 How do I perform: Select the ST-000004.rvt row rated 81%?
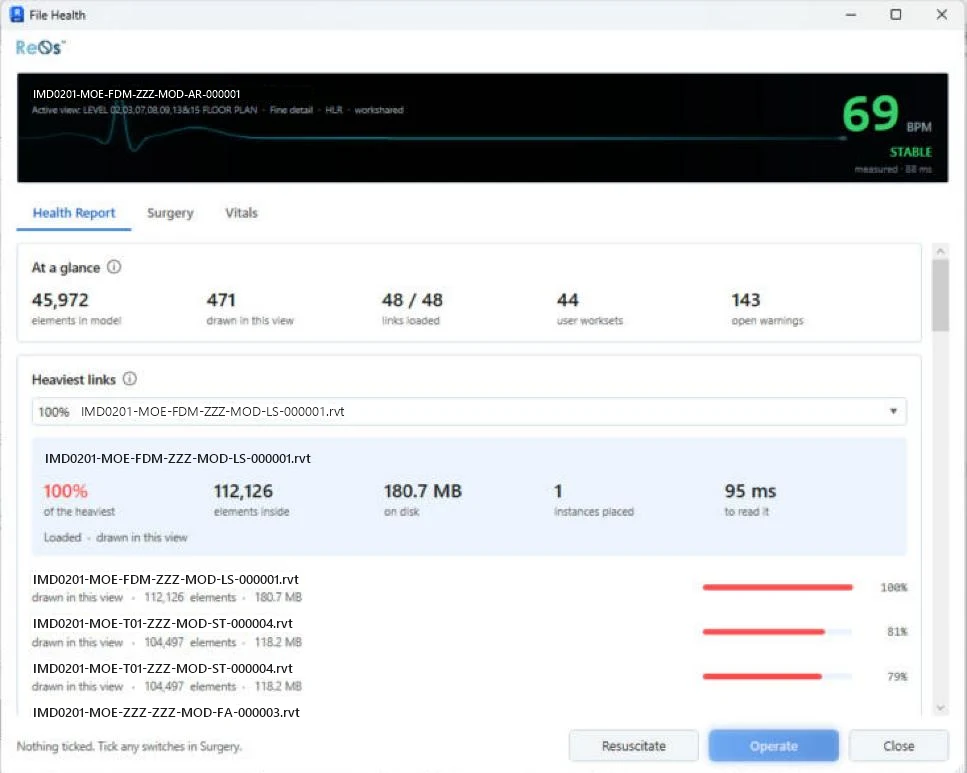click(469, 632)
